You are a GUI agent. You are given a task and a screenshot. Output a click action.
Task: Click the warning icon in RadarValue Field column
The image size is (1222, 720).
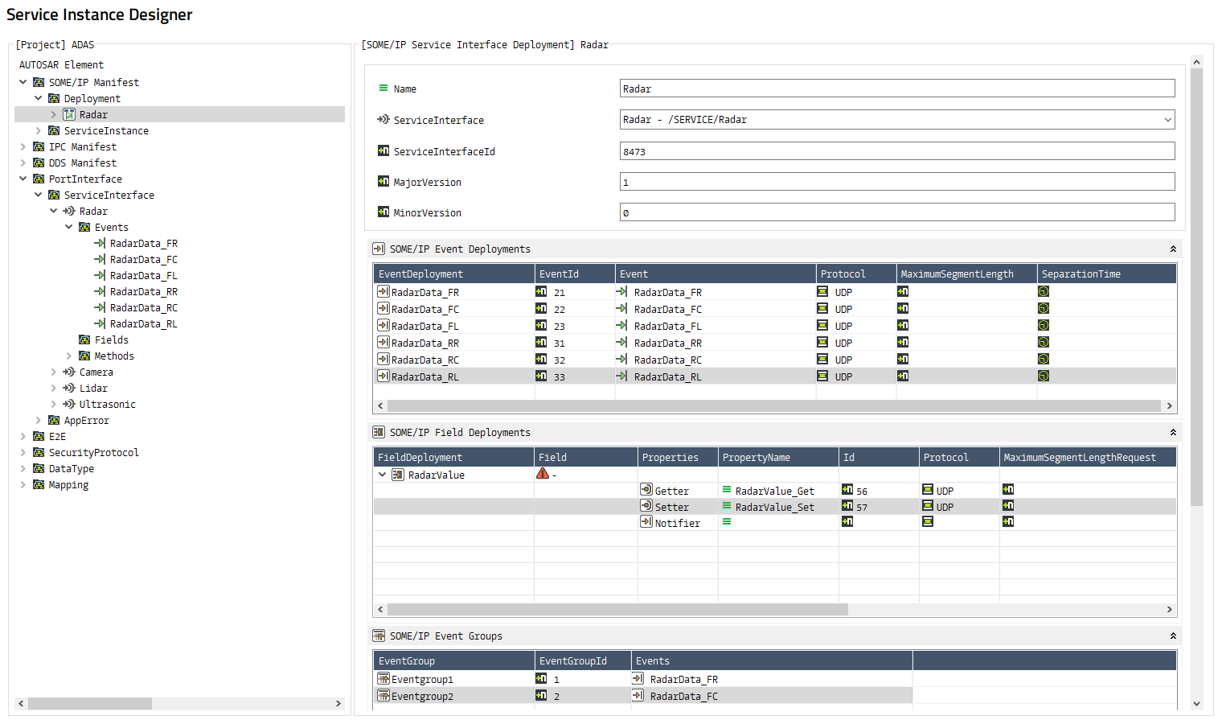click(x=543, y=475)
